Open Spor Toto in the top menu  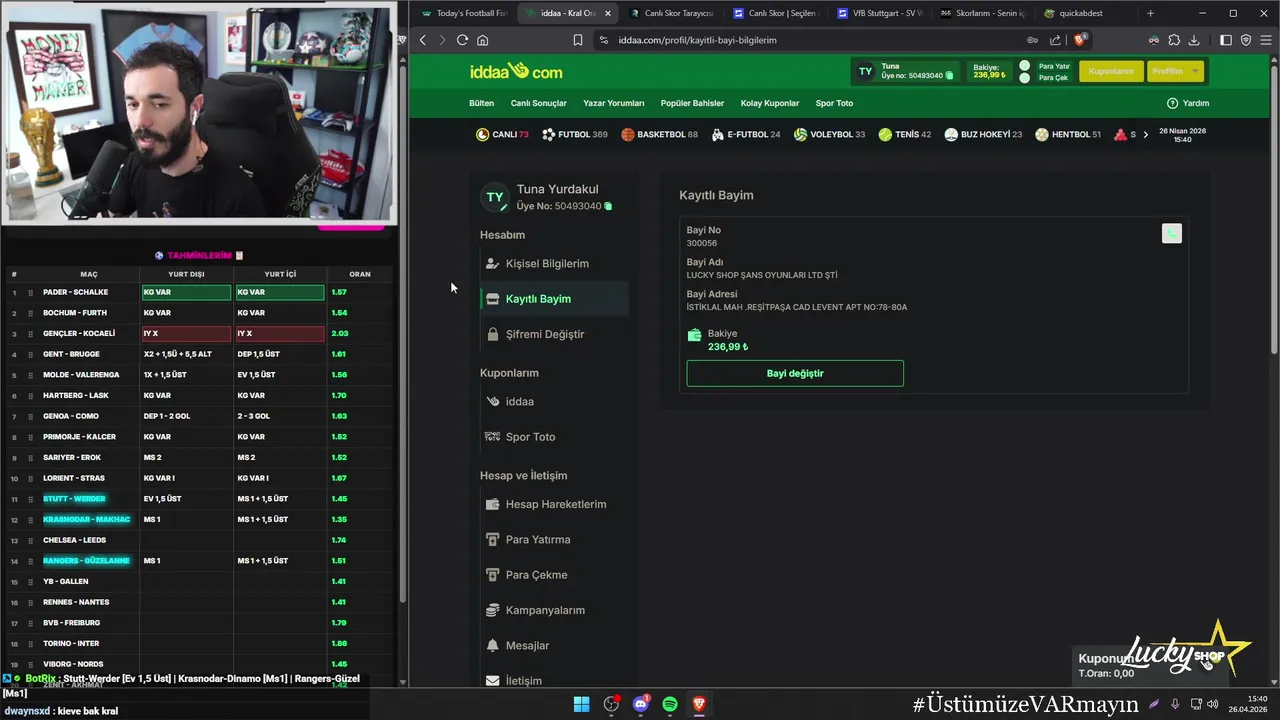834,103
